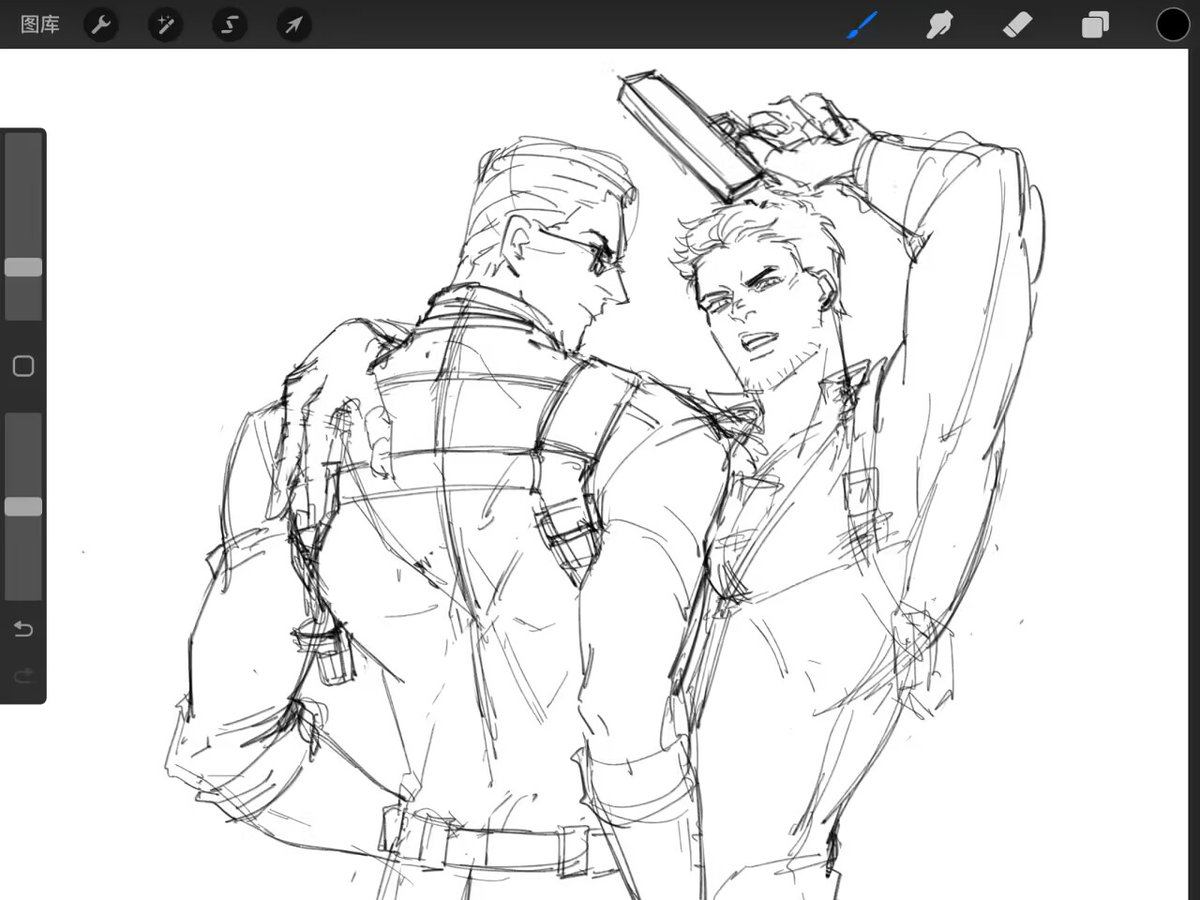Tap the square modify button on the sidebar

point(23,366)
